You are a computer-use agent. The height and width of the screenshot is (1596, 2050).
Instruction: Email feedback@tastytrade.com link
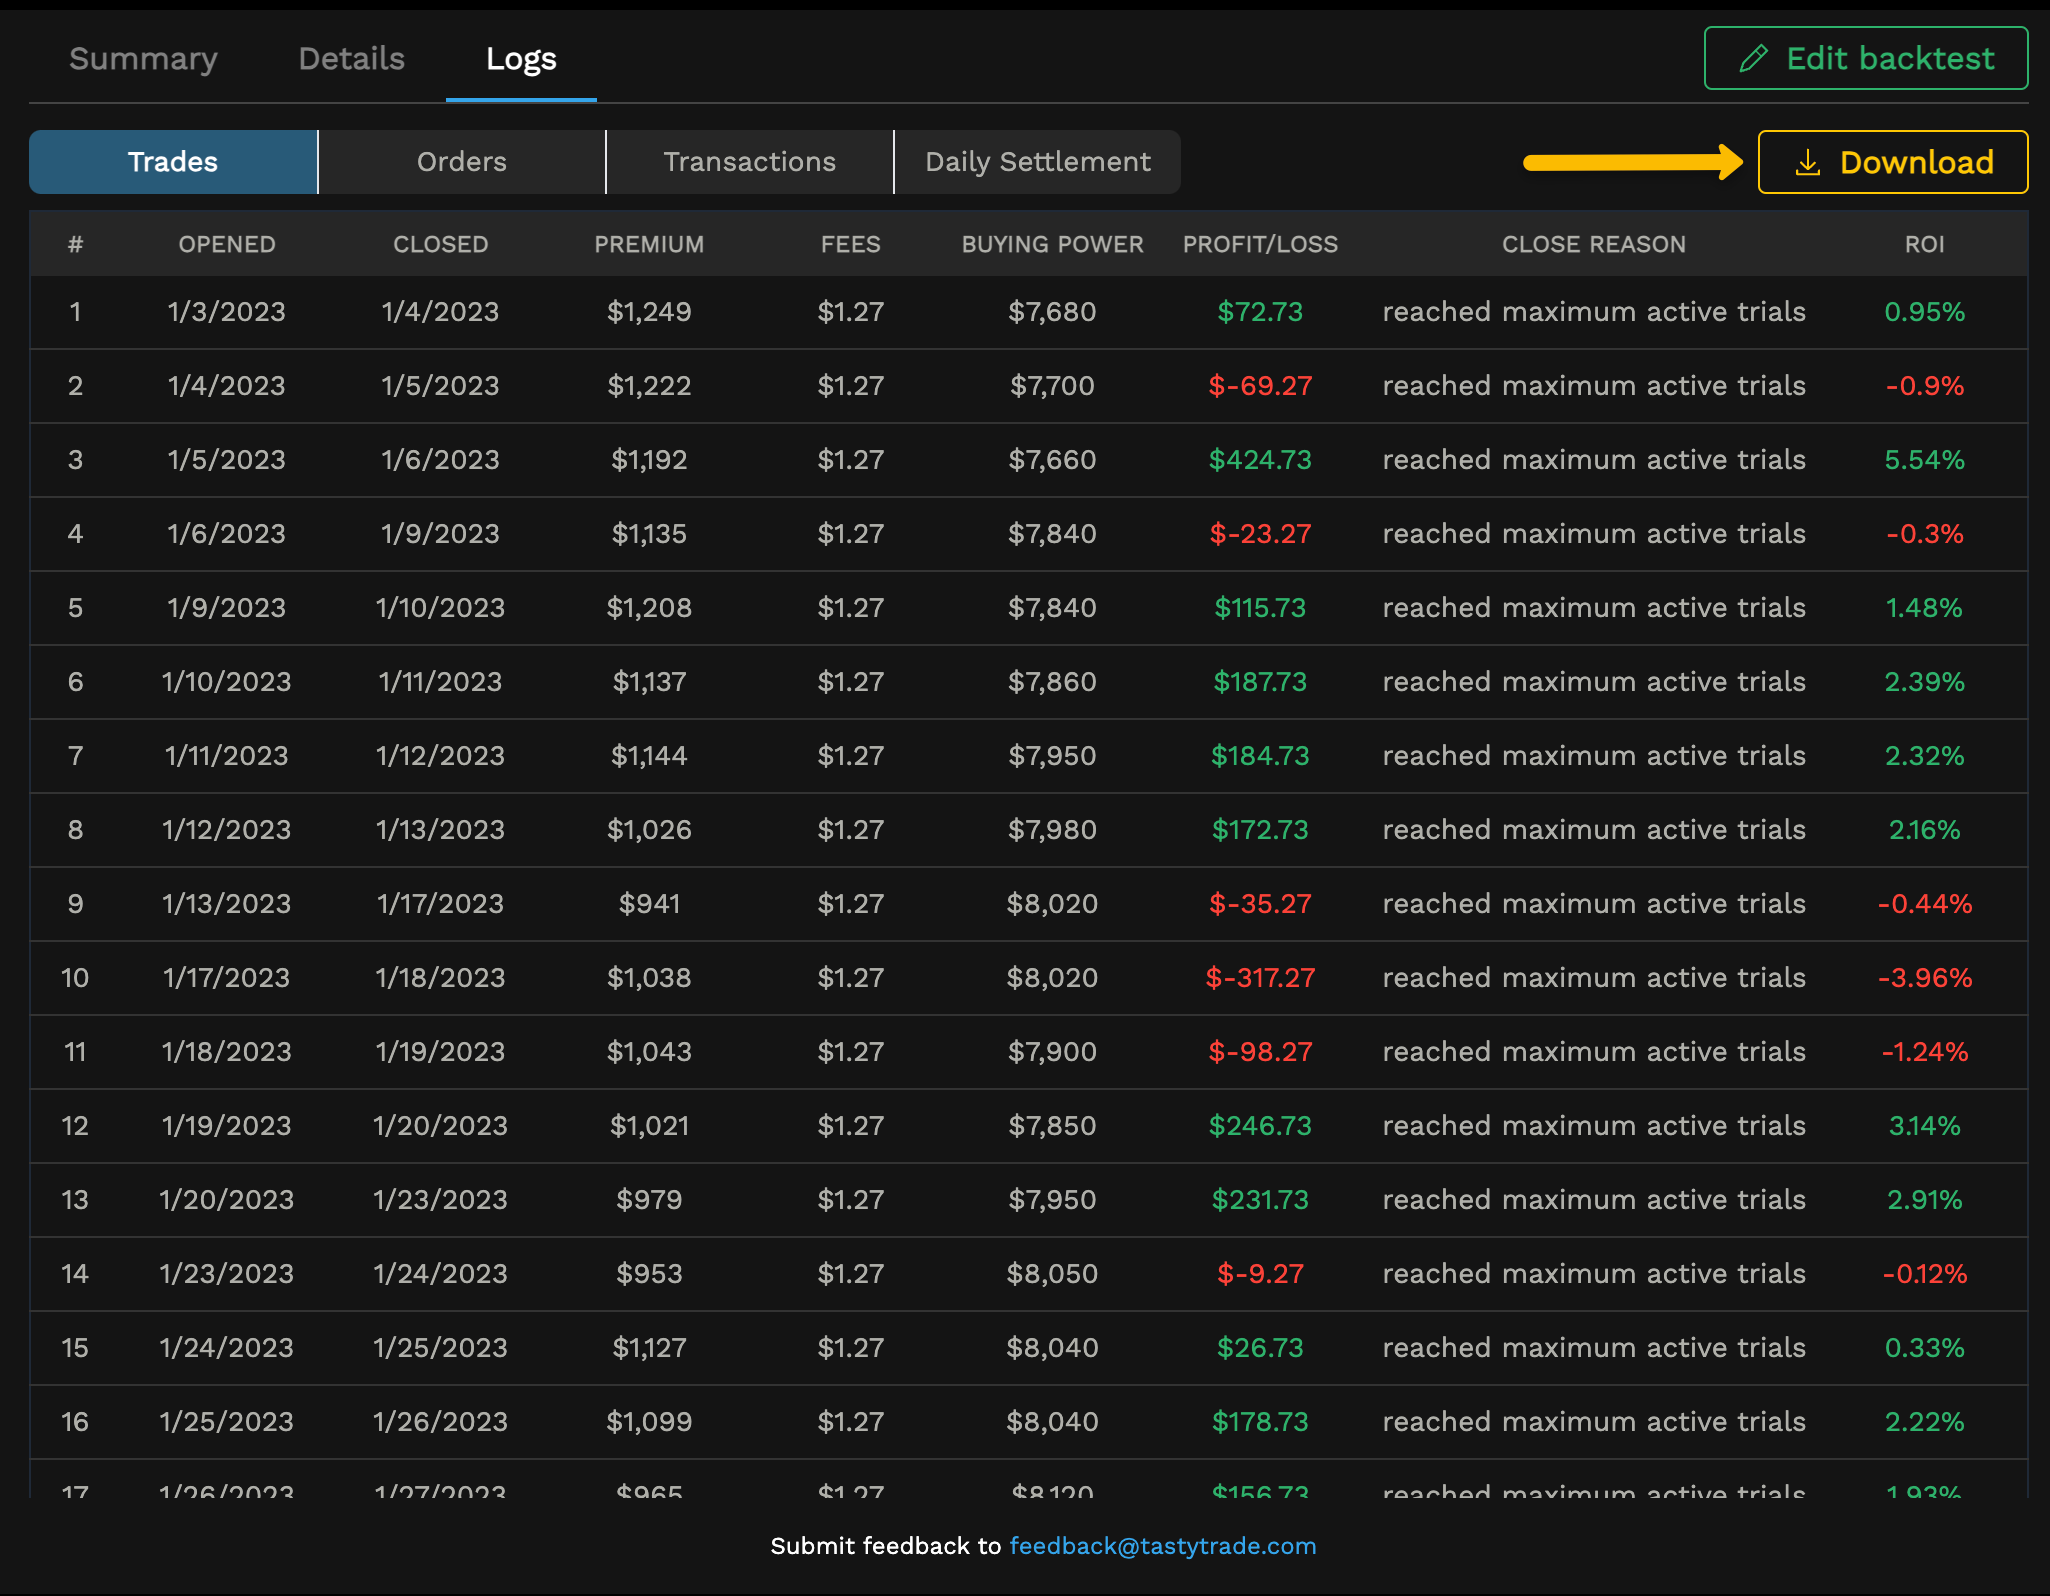tap(1162, 1546)
